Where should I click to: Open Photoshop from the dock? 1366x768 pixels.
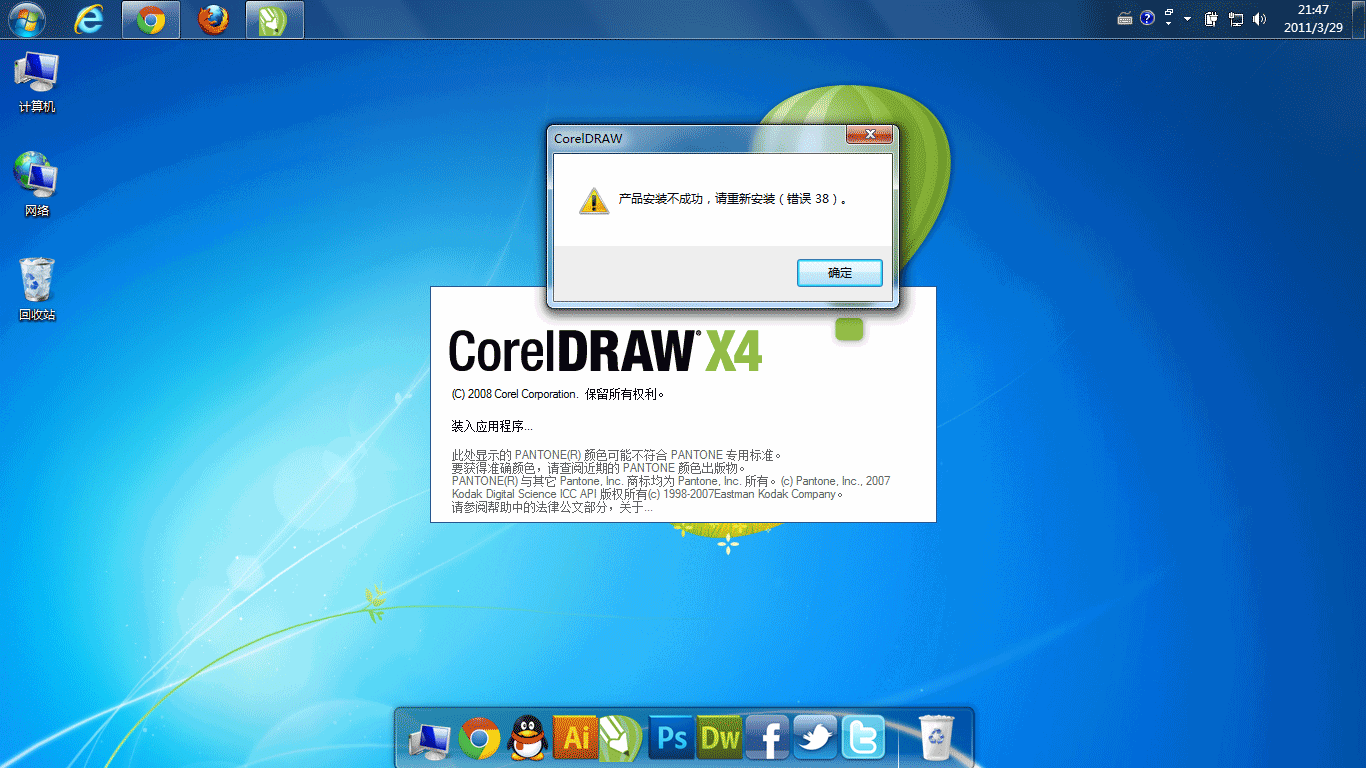672,738
